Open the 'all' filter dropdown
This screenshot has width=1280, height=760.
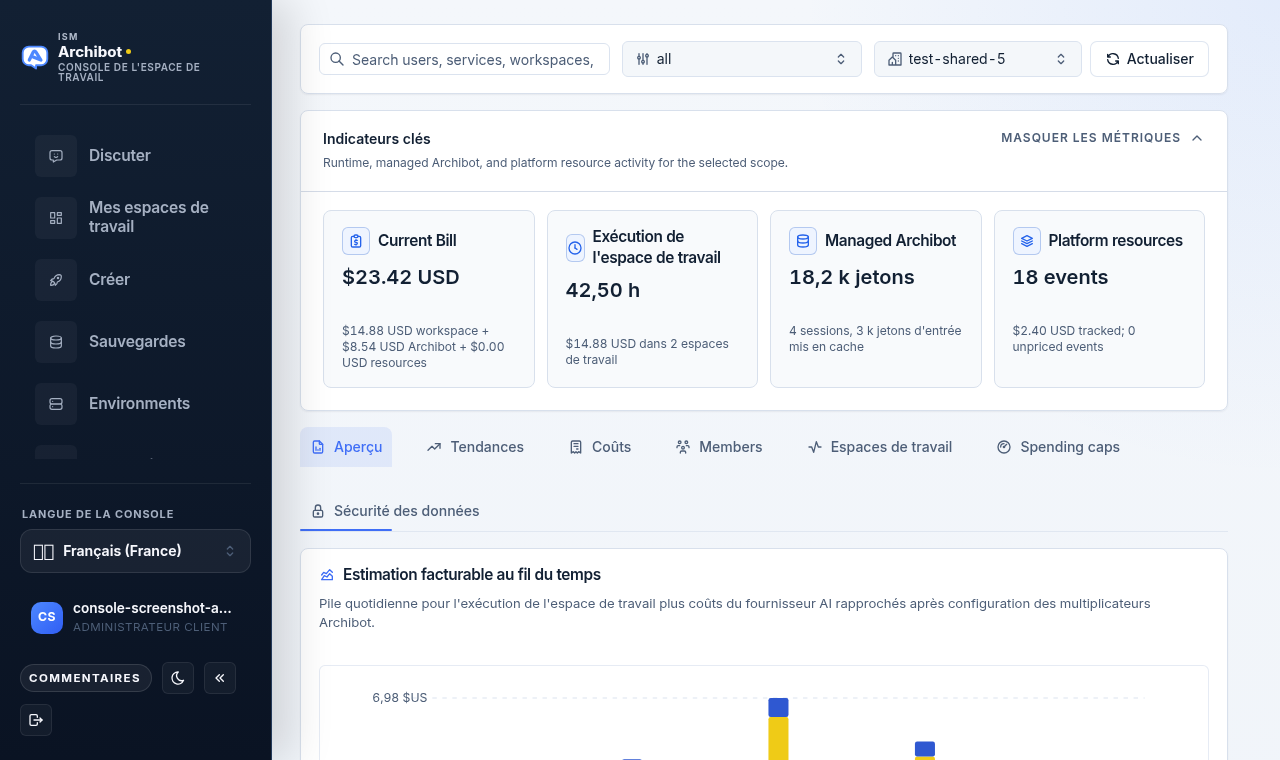point(742,59)
